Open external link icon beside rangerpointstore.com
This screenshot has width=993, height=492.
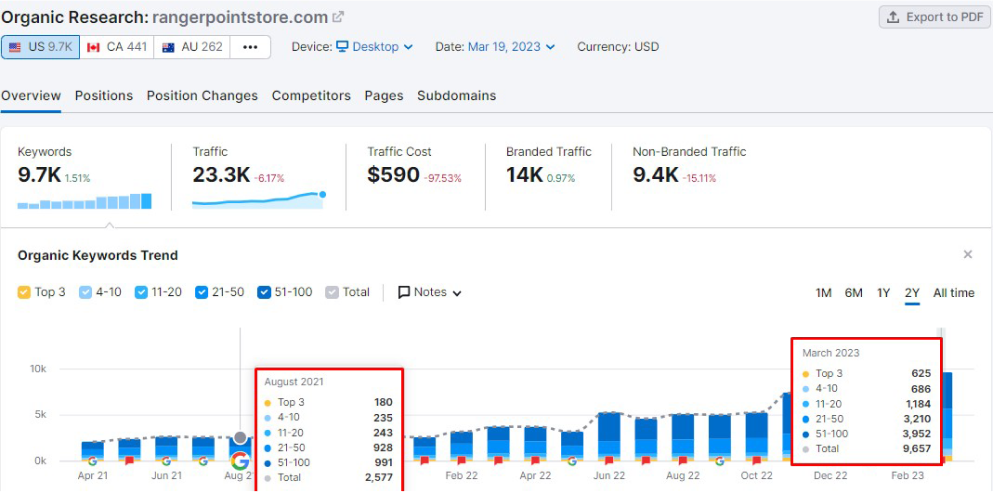coord(339,17)
